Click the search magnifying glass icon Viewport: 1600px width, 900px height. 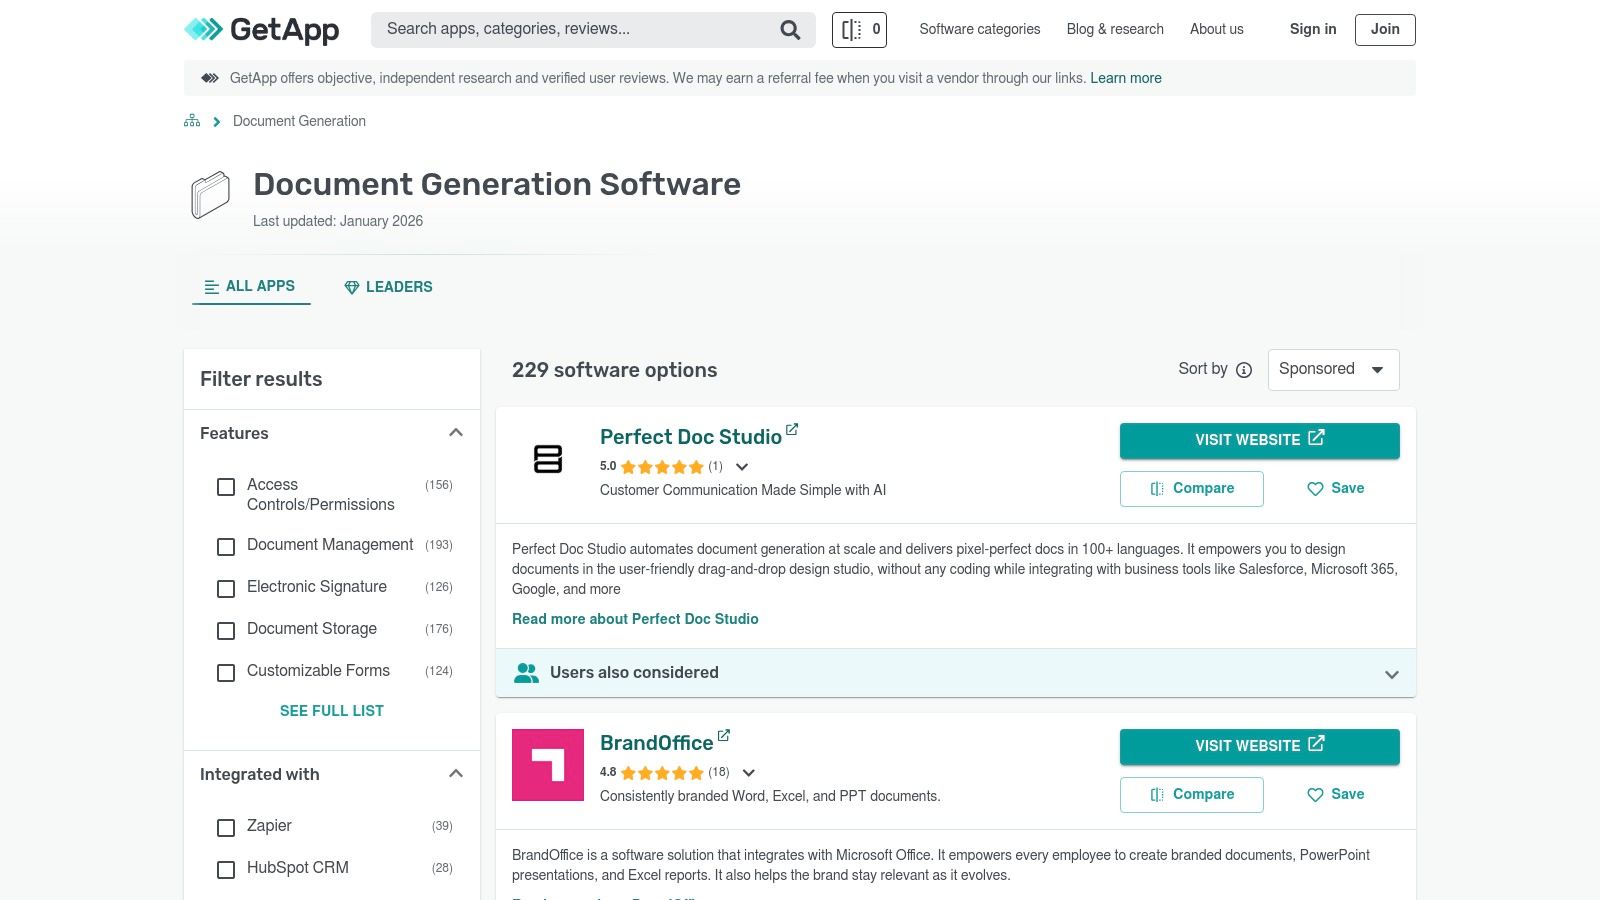point(790,29)
